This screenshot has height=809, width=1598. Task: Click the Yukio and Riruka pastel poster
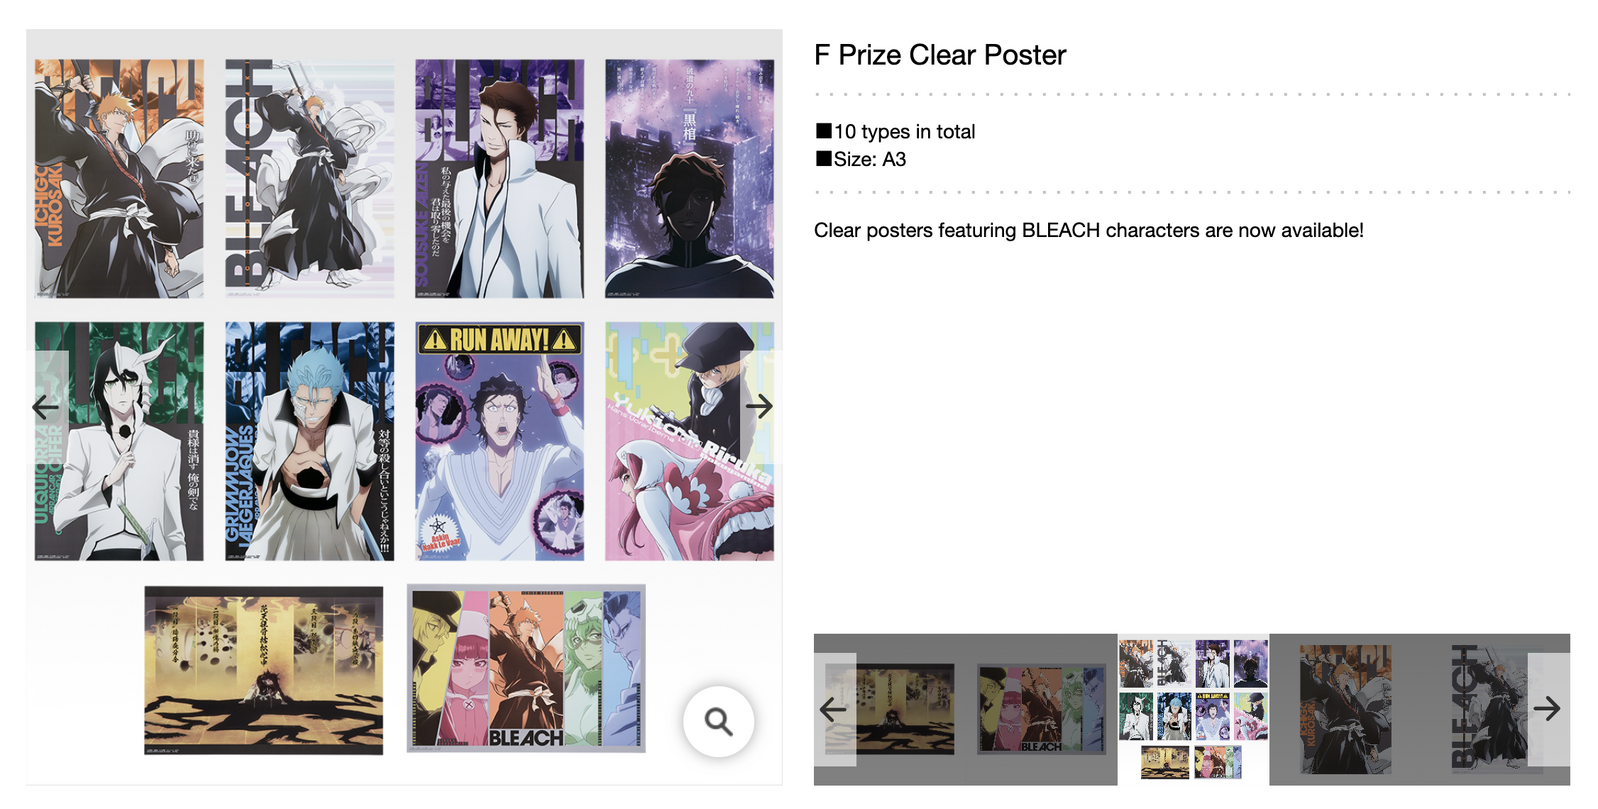(x=690, y=441)
